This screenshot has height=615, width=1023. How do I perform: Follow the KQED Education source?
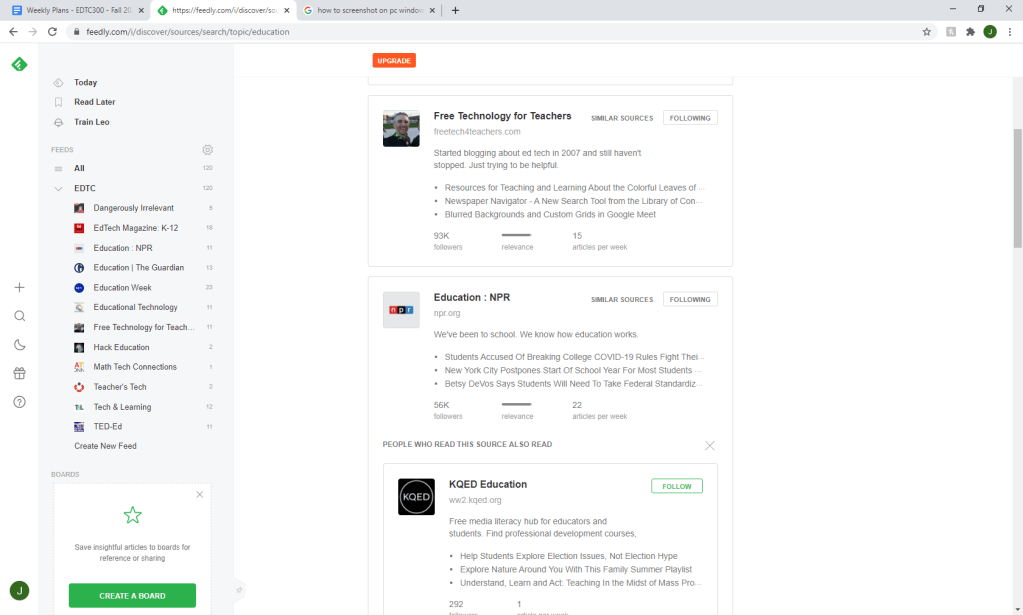(677, 486)
